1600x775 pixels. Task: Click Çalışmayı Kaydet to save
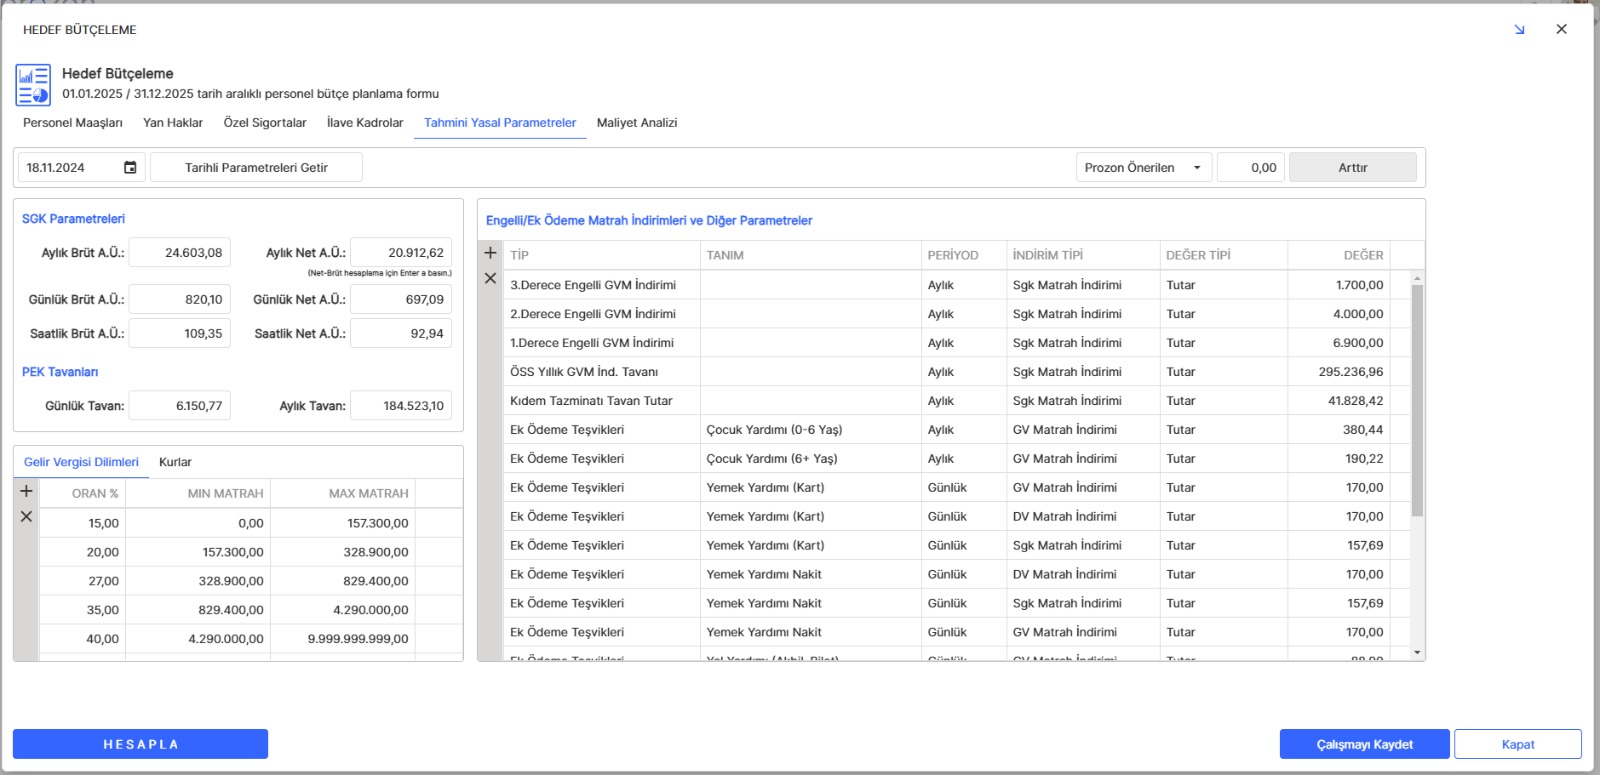1364,744
